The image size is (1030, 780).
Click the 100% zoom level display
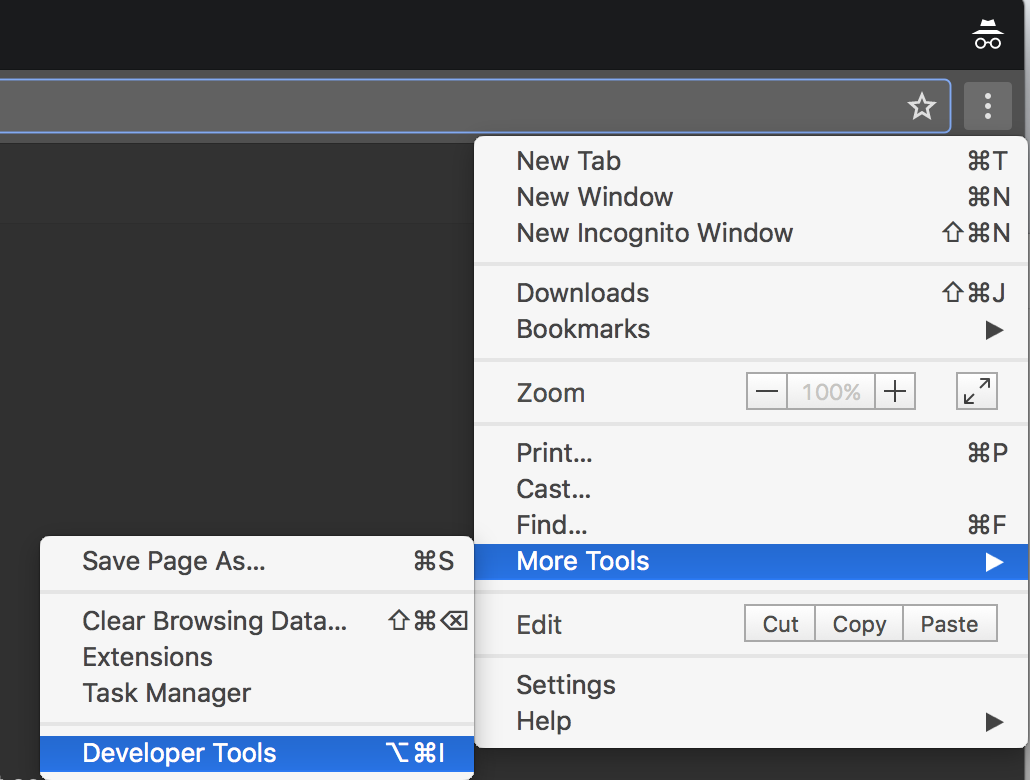point(830,391)
